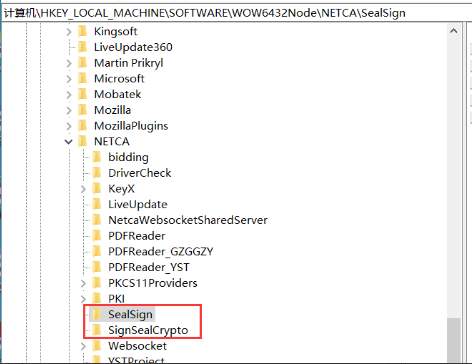The height and width of the screenshot is (364, 472).
Task: Click the Mobatek folder icon
Action: point(83,94)
